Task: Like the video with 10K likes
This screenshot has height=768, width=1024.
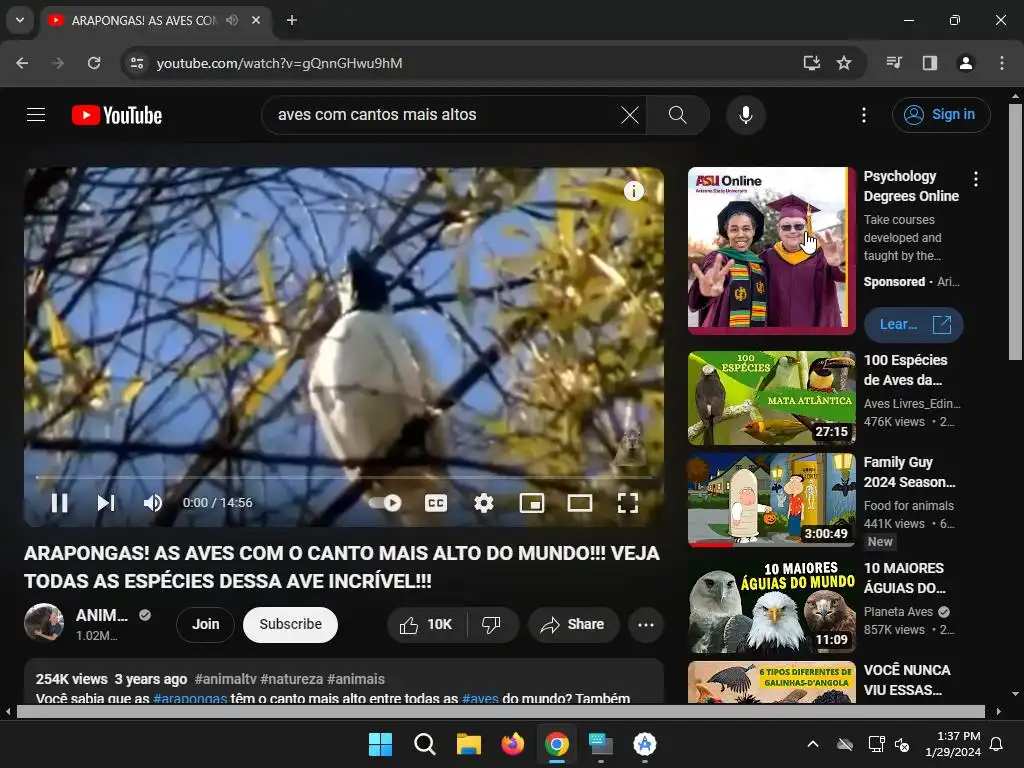Action: pos(427,625)
